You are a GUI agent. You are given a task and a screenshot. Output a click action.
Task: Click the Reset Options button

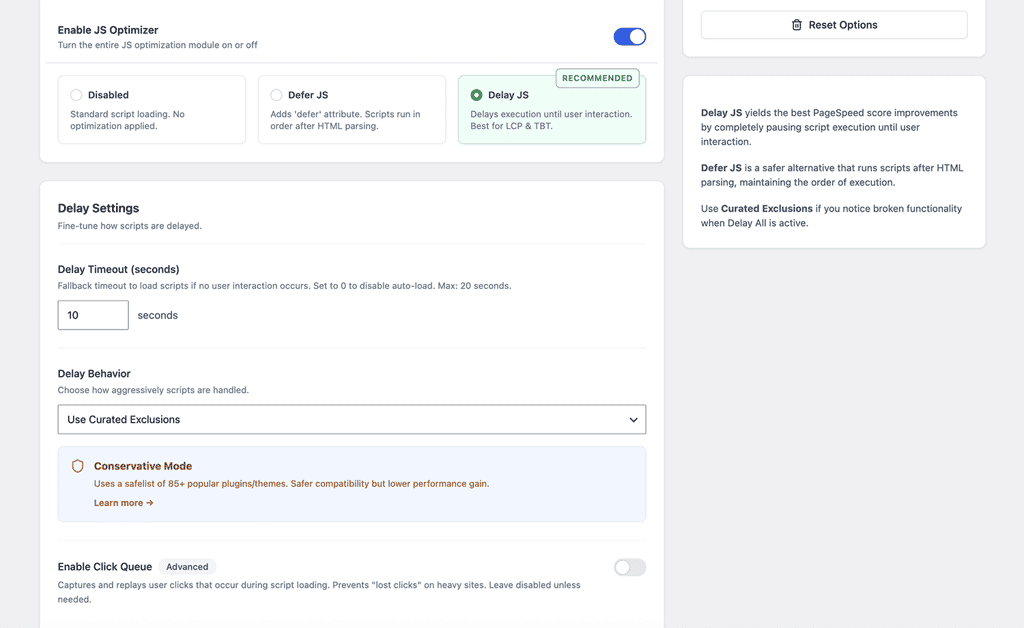[x=834, y=25]
